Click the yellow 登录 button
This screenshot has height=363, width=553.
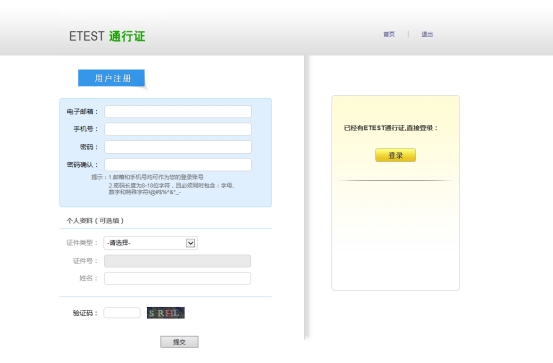395,155
